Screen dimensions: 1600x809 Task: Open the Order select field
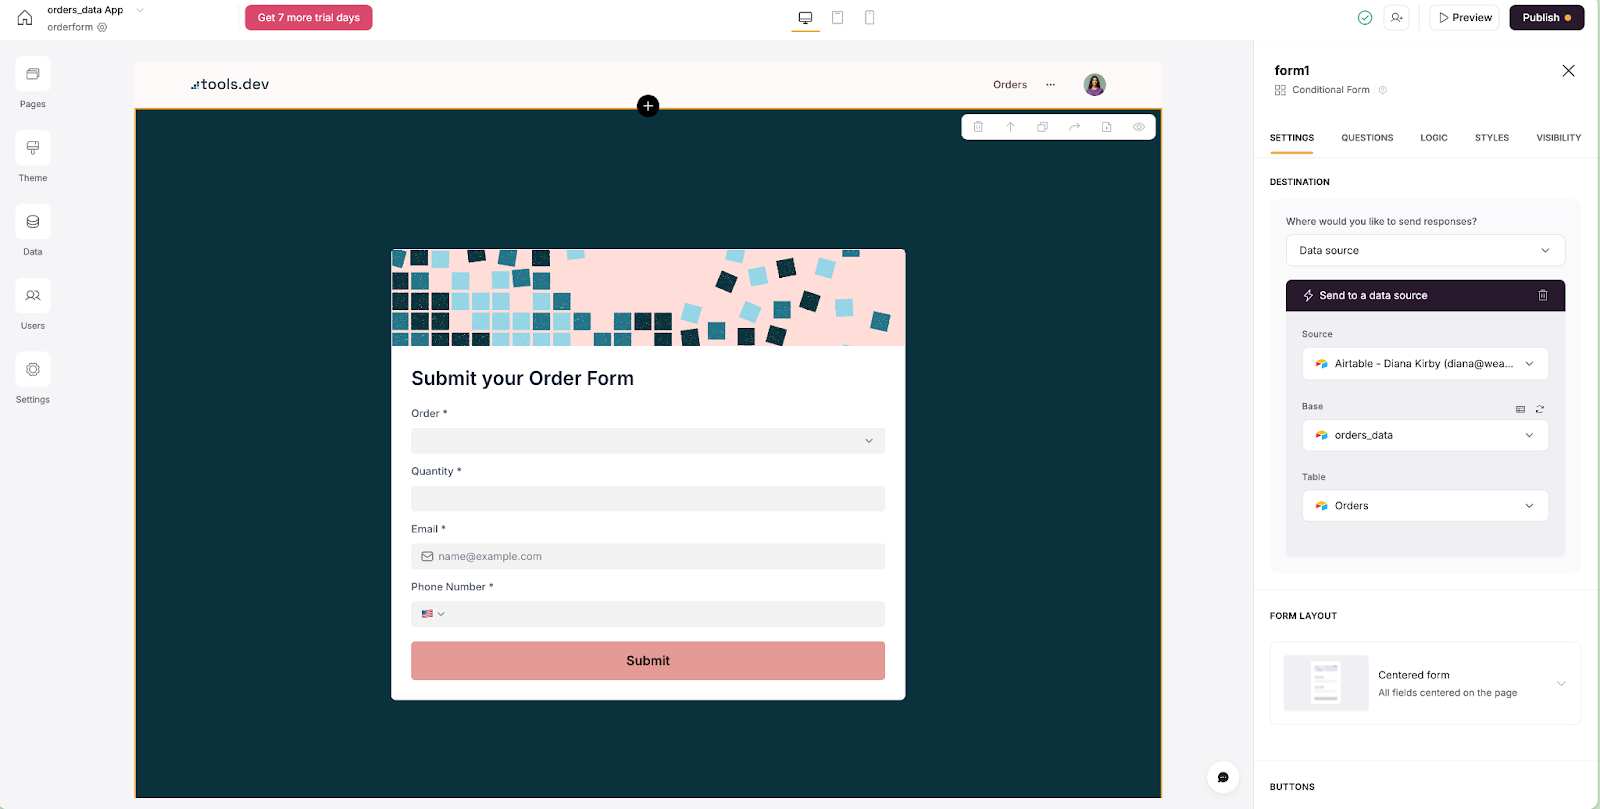648,441
